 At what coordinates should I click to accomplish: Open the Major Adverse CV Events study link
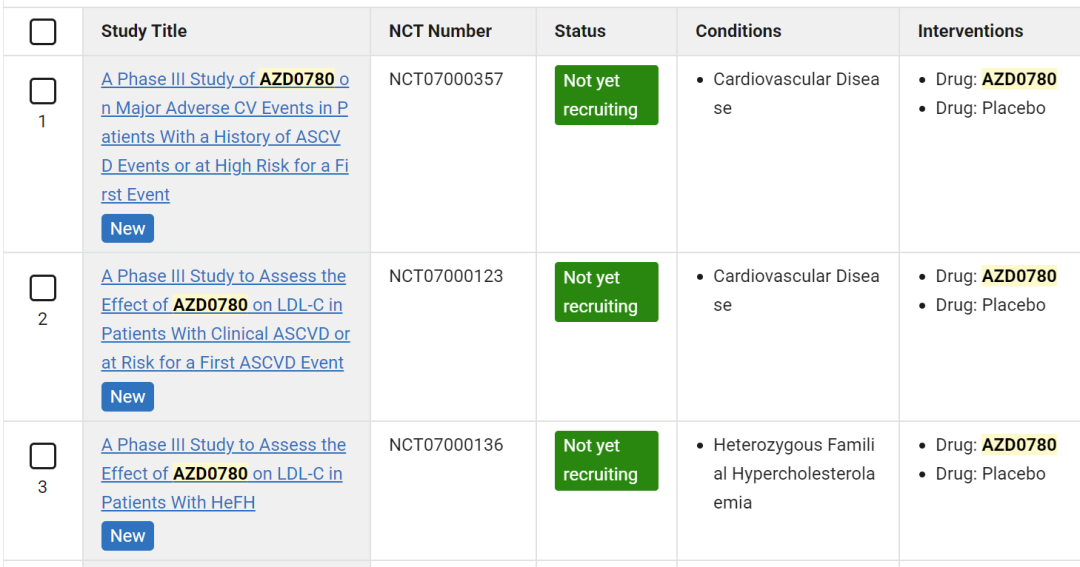click(x=225, y=136)
